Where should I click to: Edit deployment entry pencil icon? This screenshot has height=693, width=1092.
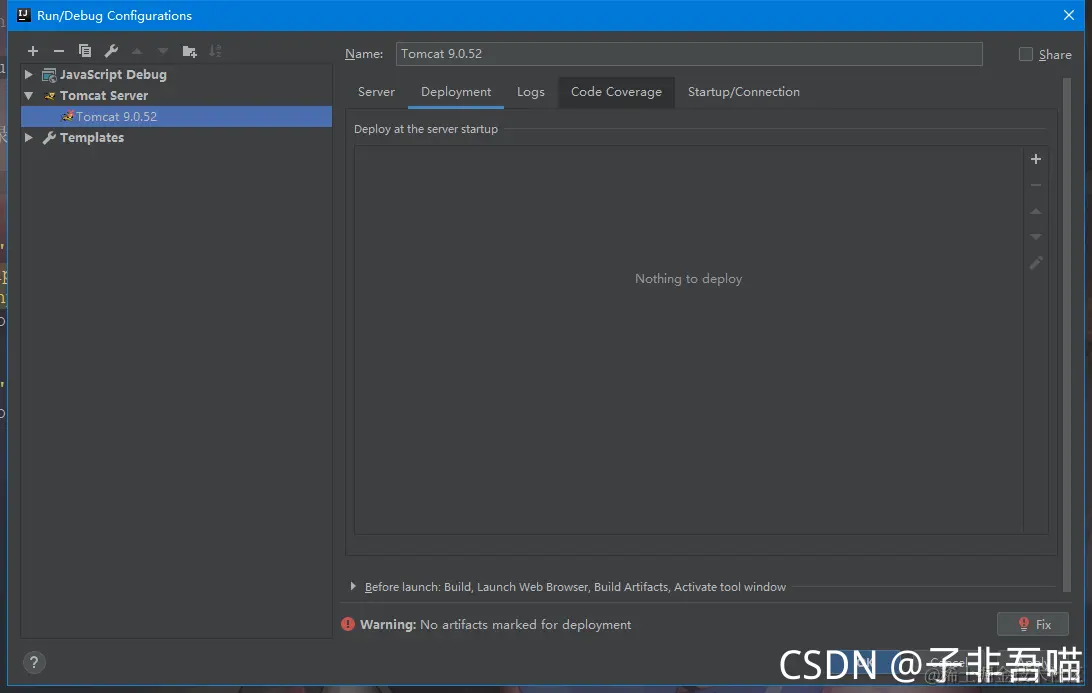point(1036,263)
